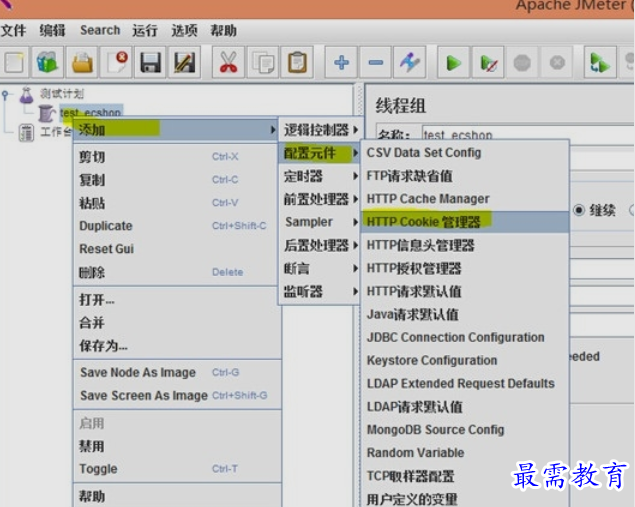Choose FTP请求缺省值
The height and width of the screenshot is (507, 635).
pyautogui.click(x=465, y=176)
